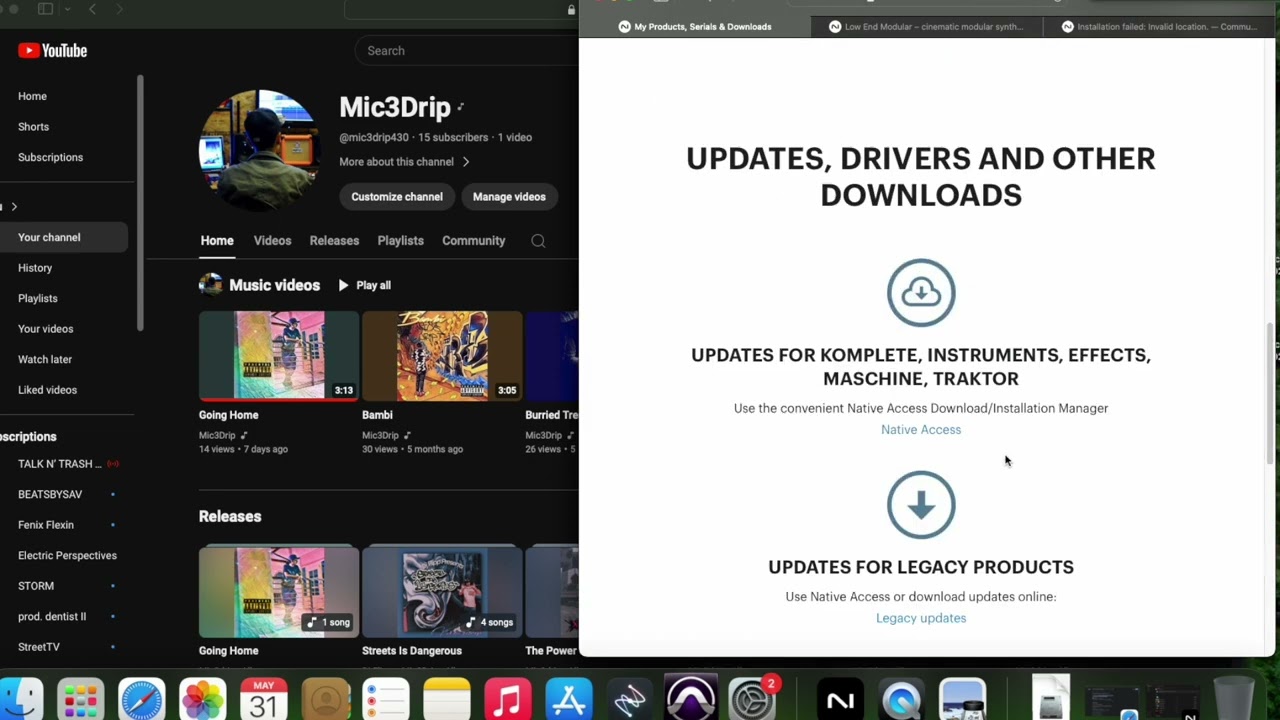Click the back arrow in the window toolbar
Viewport: 1280px width, 720px height.
(x=92, y=9)
